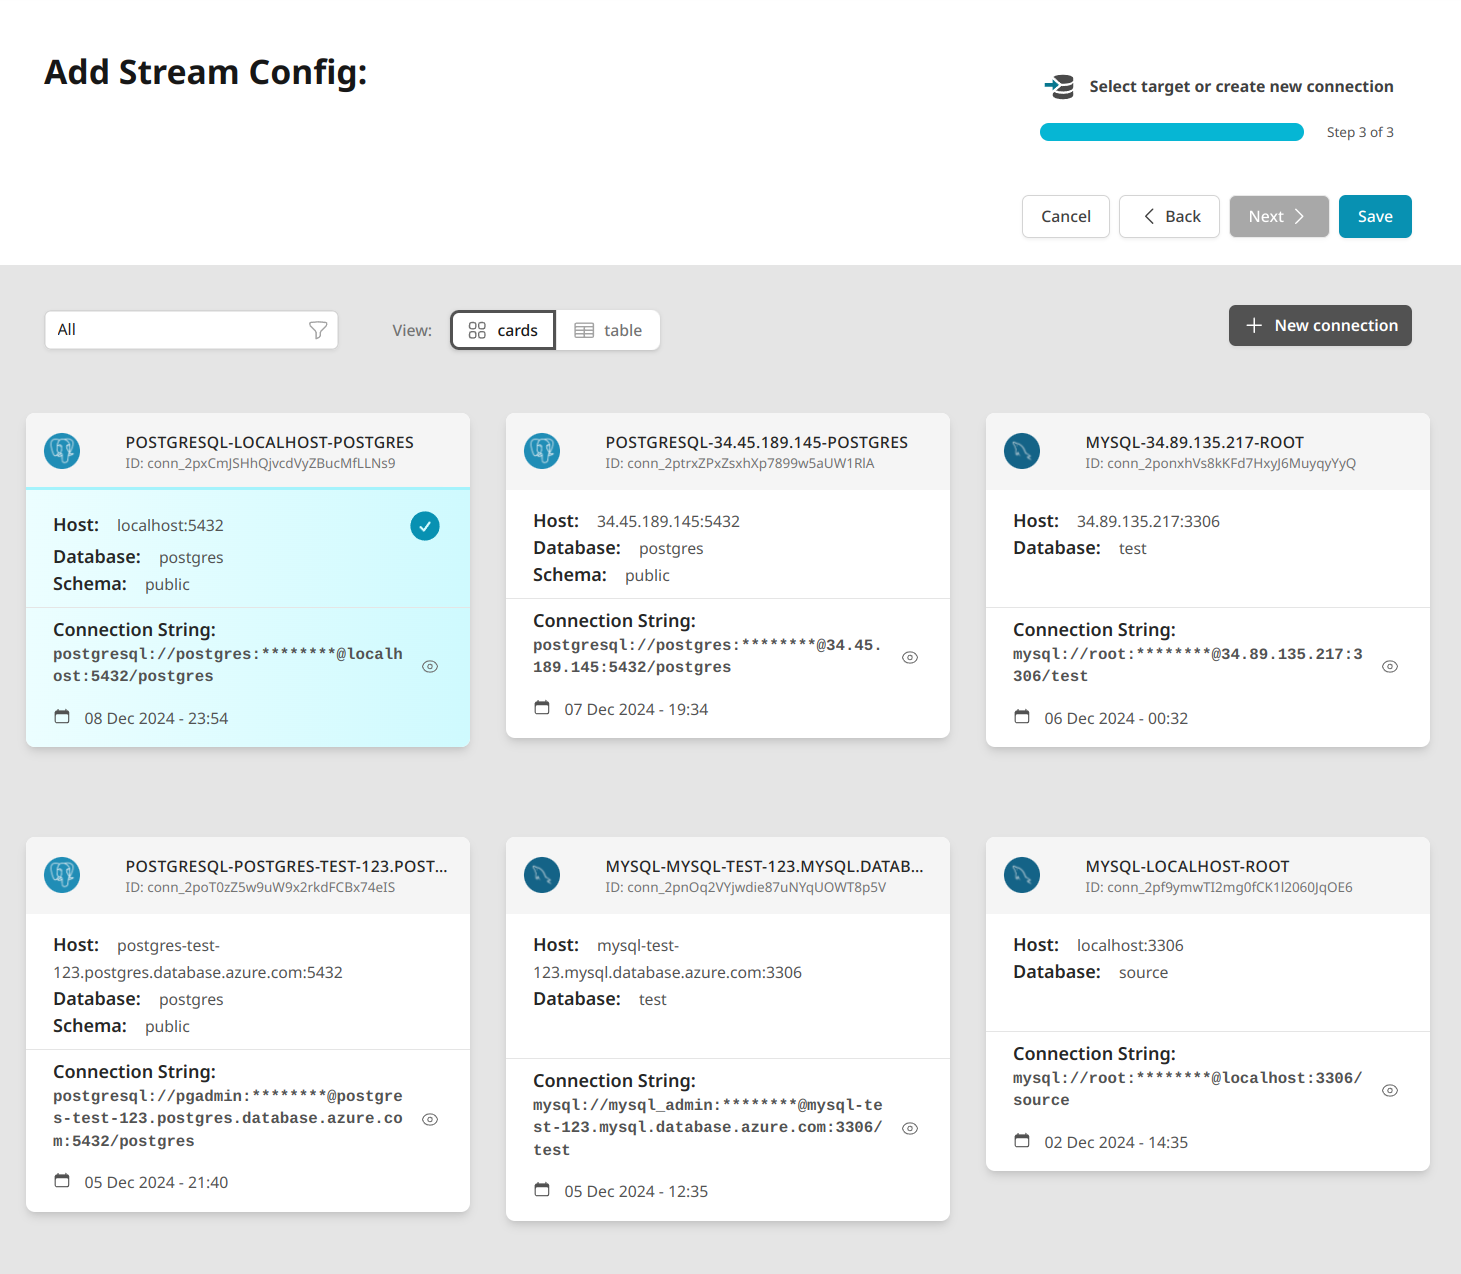Click ID conn_2pxCmJSHhQjvcdVyZBucMfLLNs9

coord(260,463)
